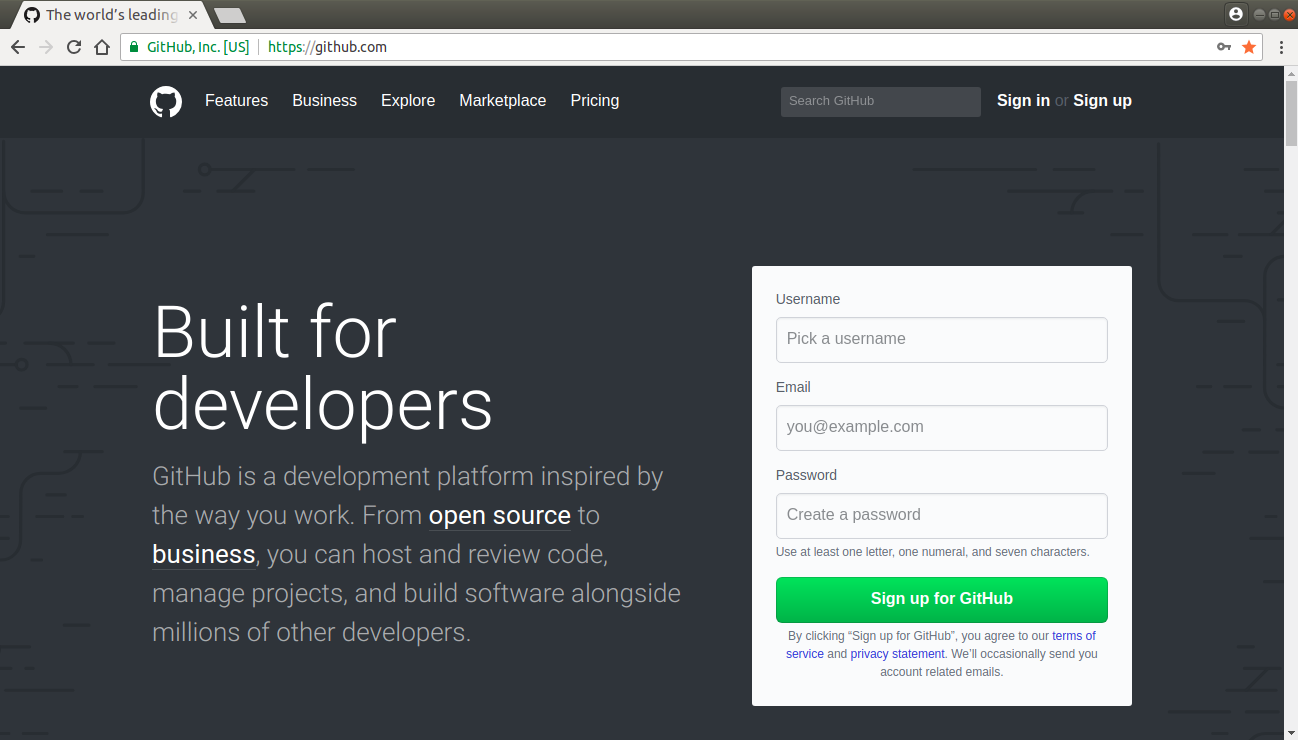Click the 'Username' field label
Screen dimensions: 1298x740
point(808,299)
